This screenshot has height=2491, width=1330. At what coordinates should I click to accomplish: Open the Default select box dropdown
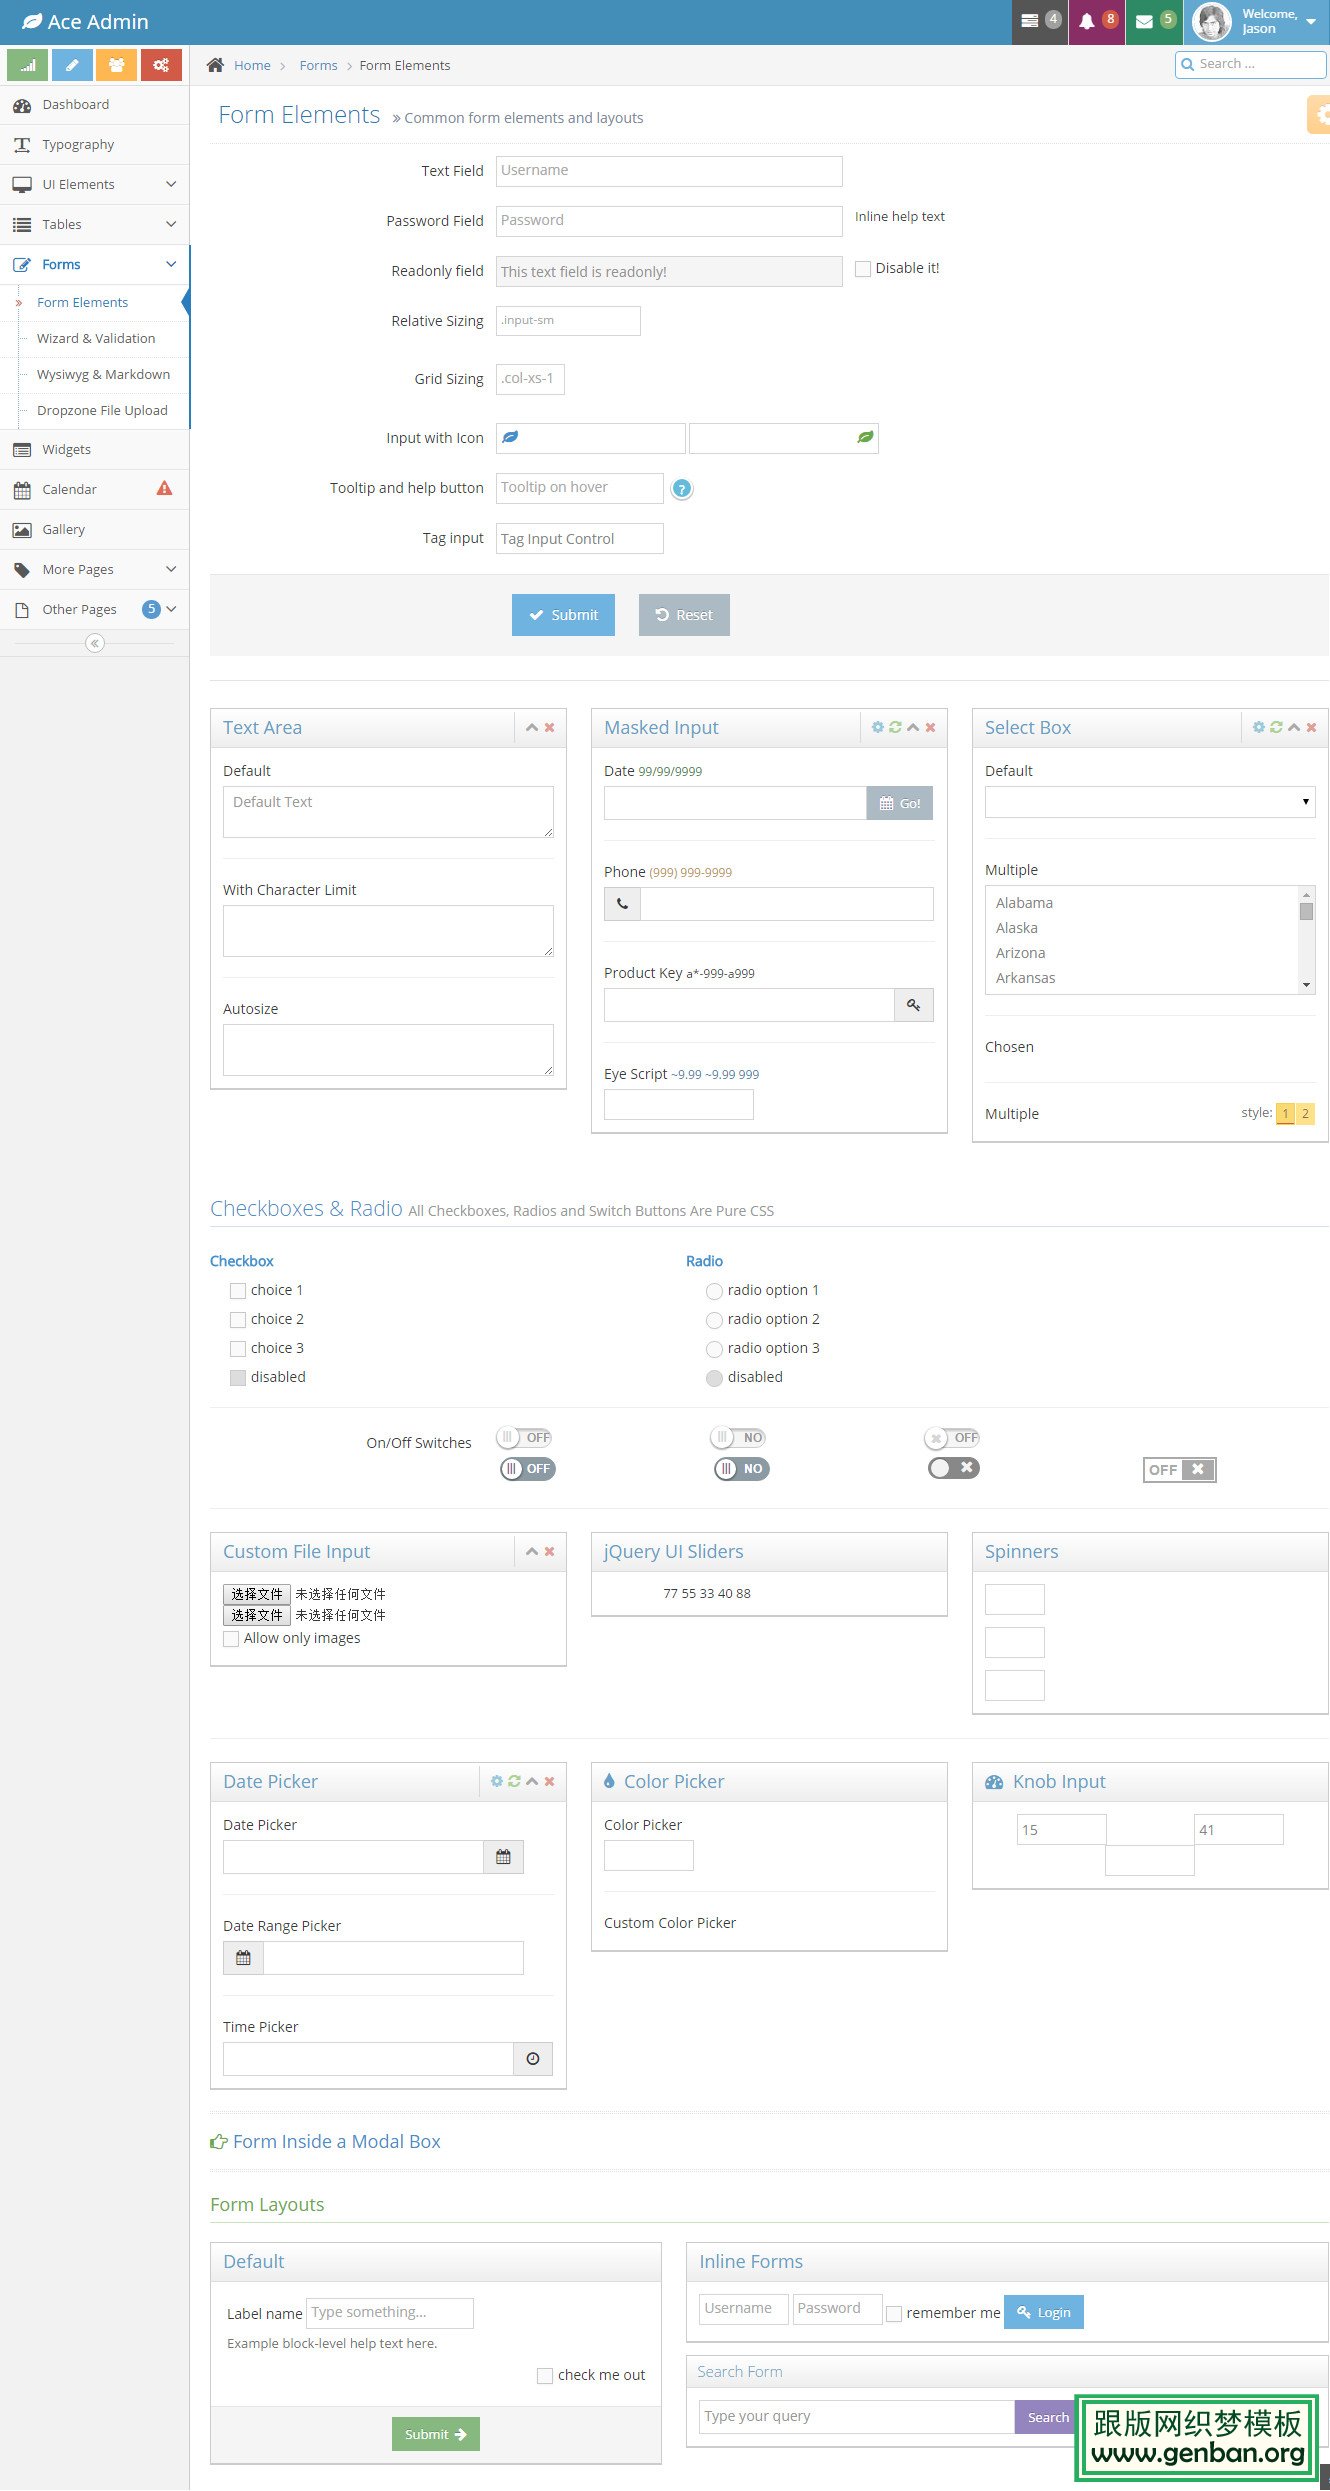click(1149, 802)
